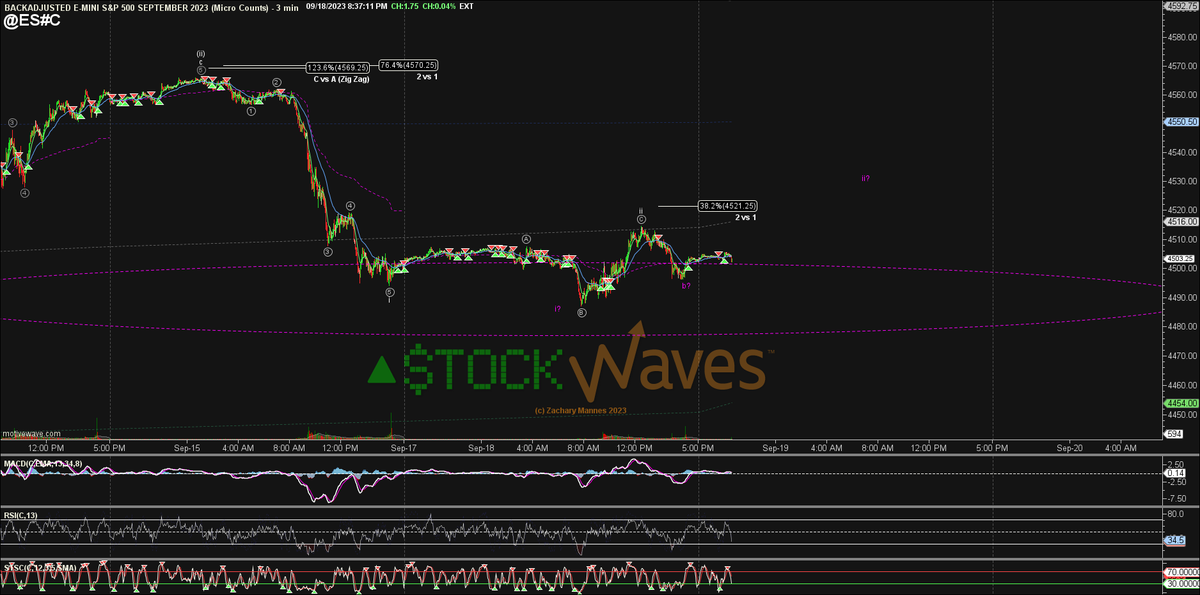1200x595 pixels.
Task: Click the 4470.00 price axis label
Action: [1184, 356]
